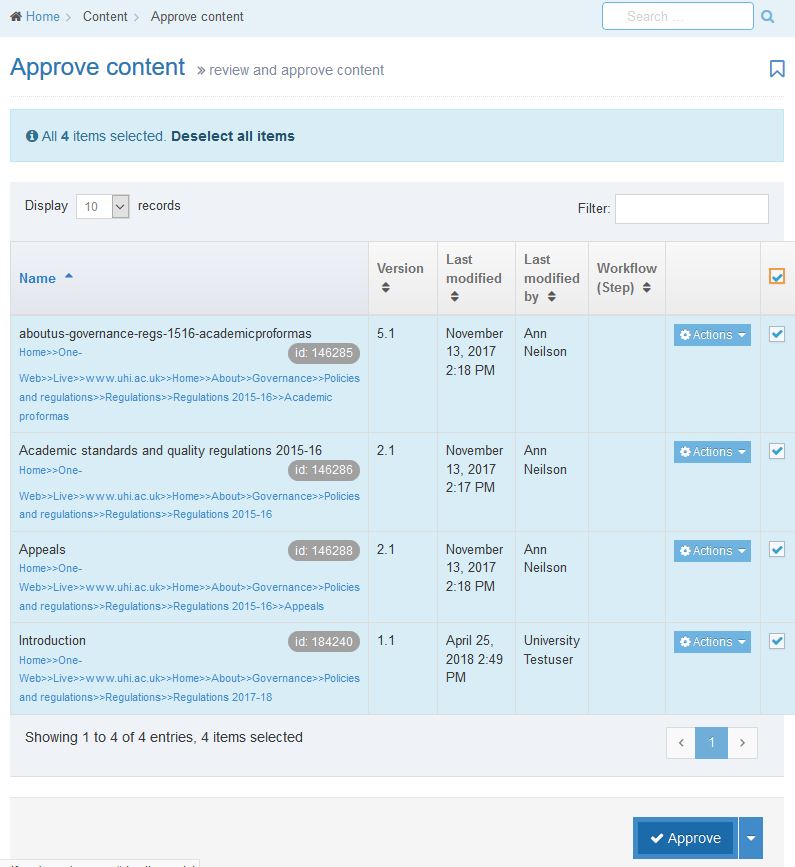The image size is (795, 867).
Task: Select page 1 in pagination
Action: 712,743
